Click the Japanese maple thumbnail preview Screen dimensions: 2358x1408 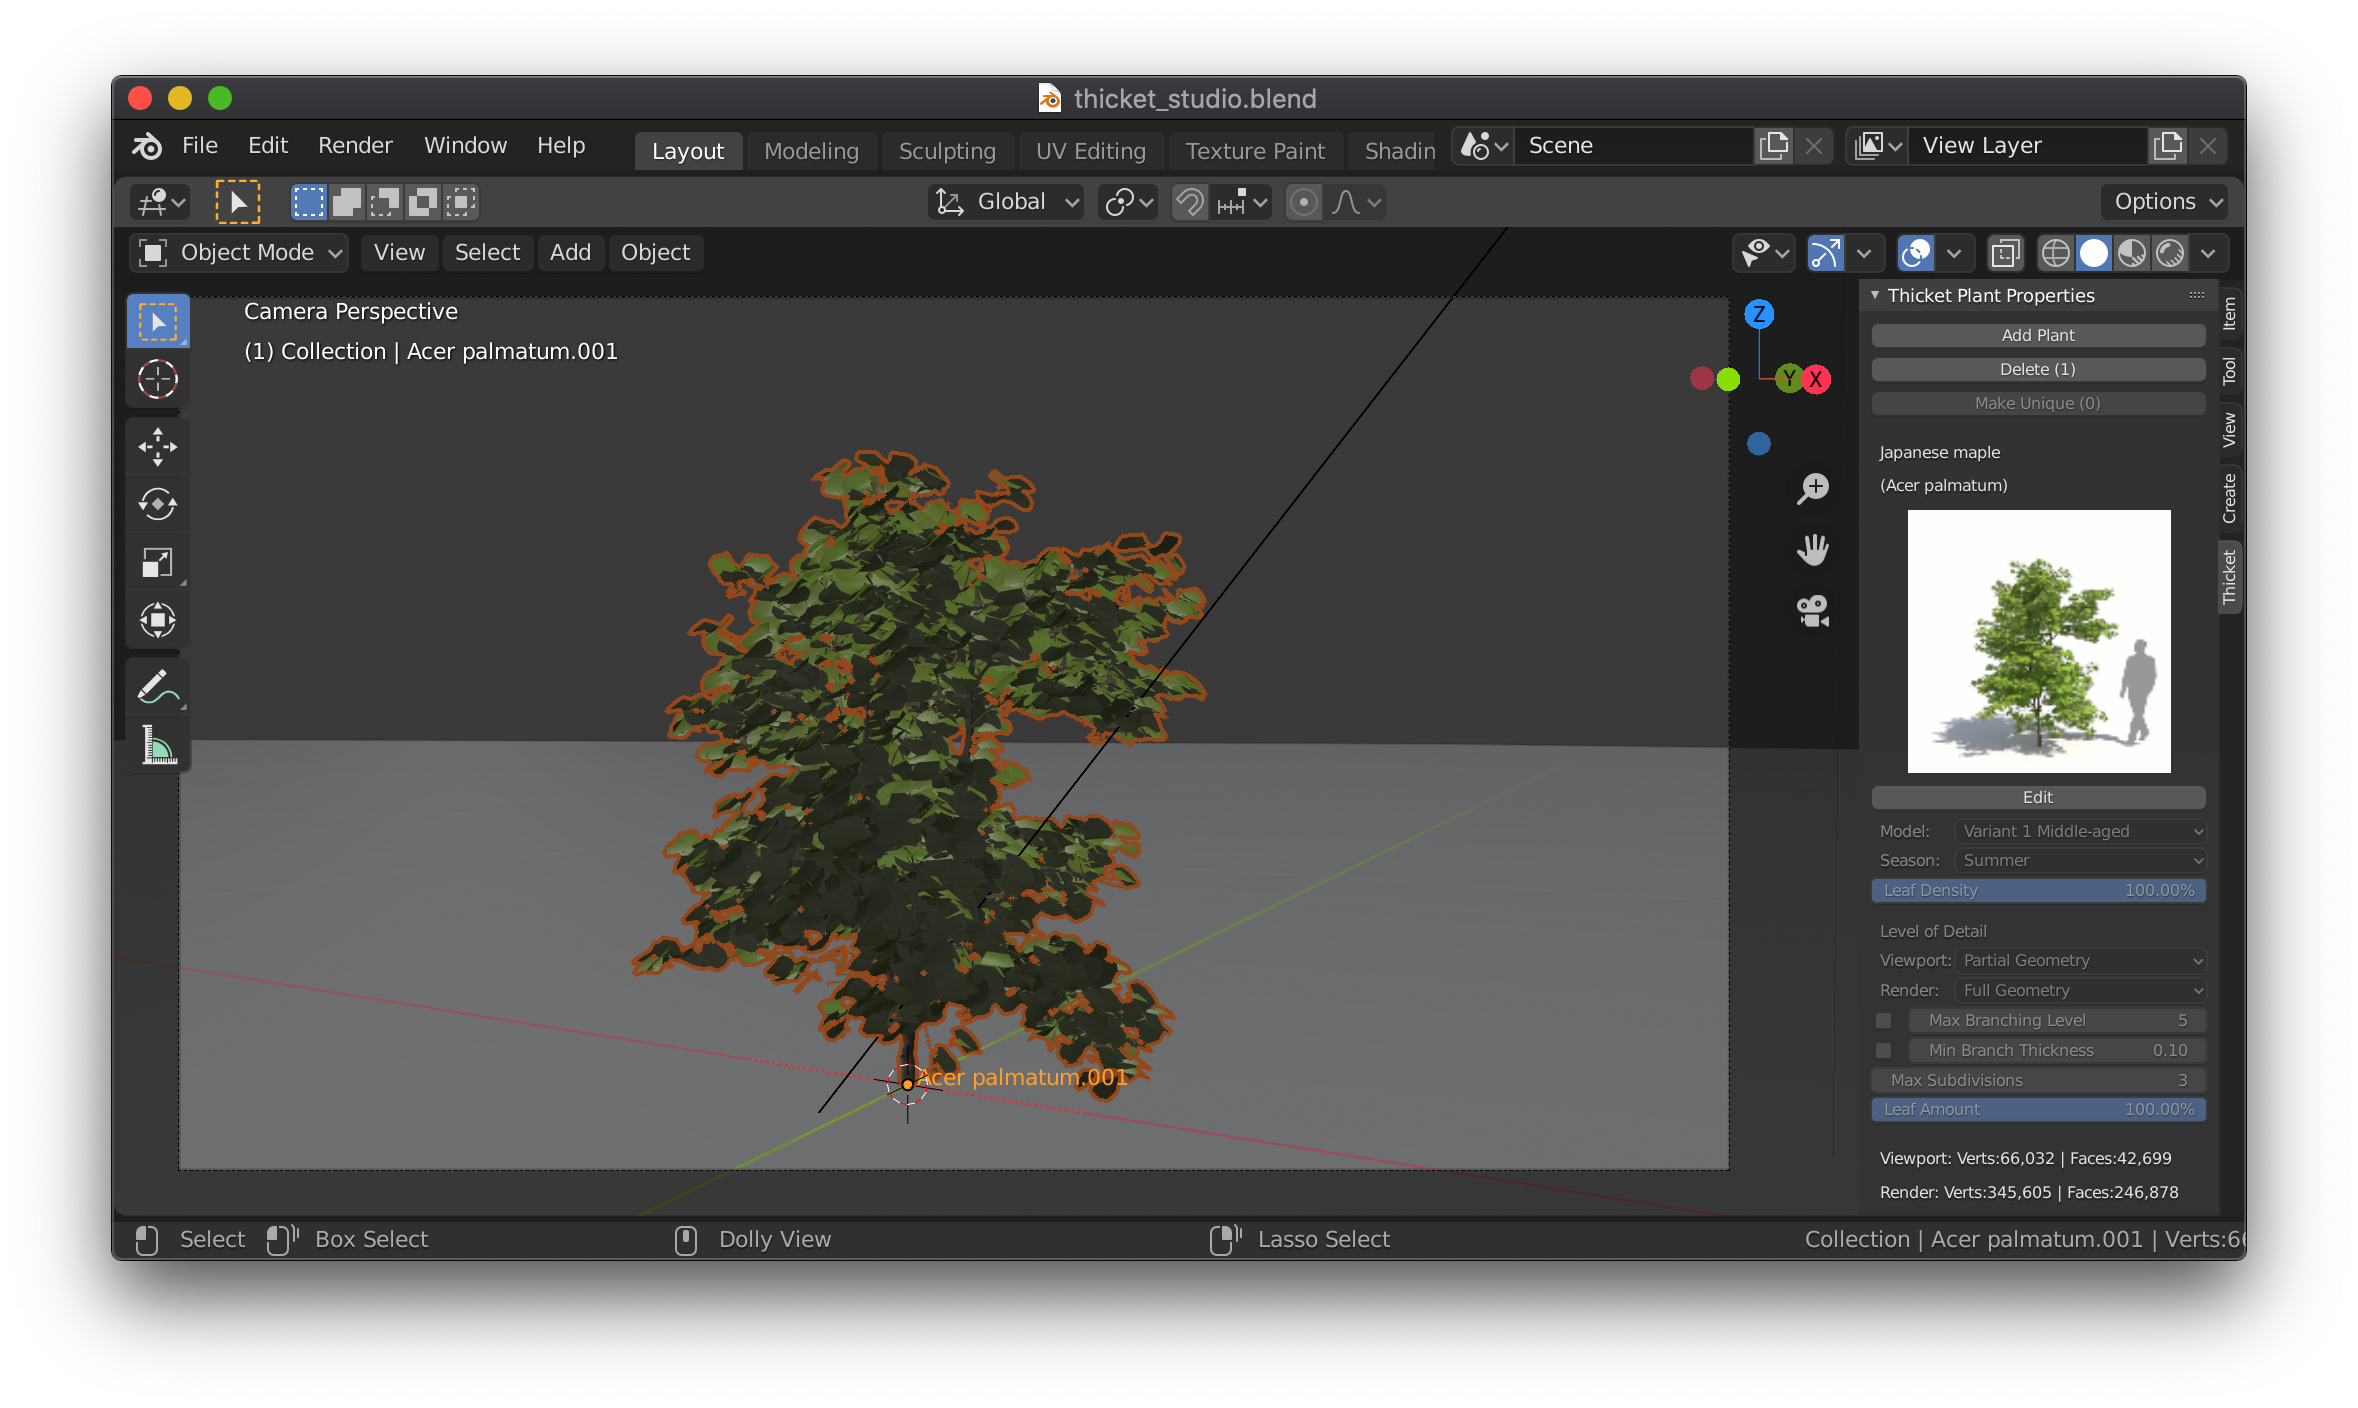coord(2038,640)
